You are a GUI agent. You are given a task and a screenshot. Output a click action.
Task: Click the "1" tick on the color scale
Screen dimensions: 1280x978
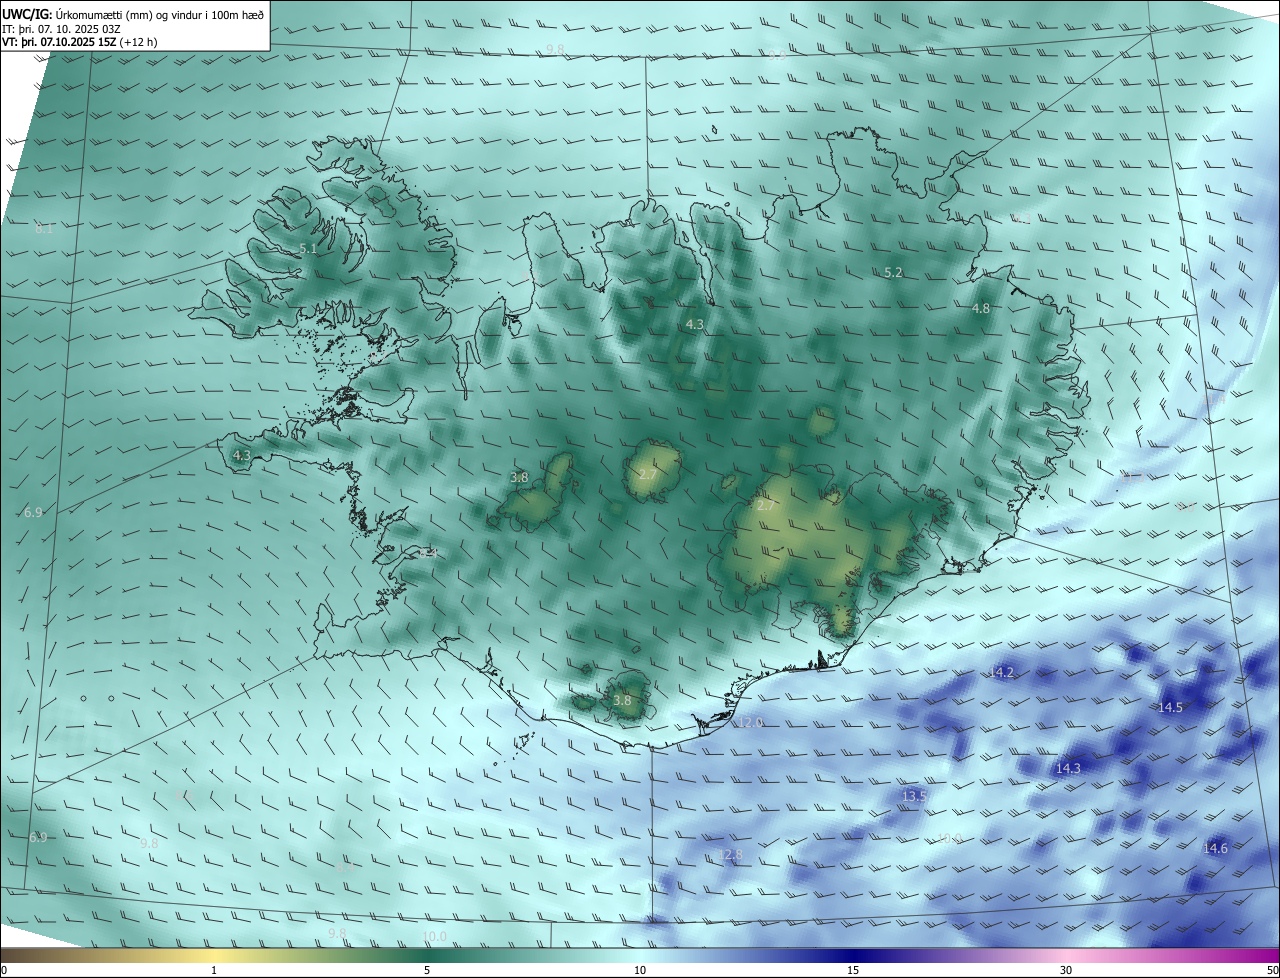(x=214, y=970)
